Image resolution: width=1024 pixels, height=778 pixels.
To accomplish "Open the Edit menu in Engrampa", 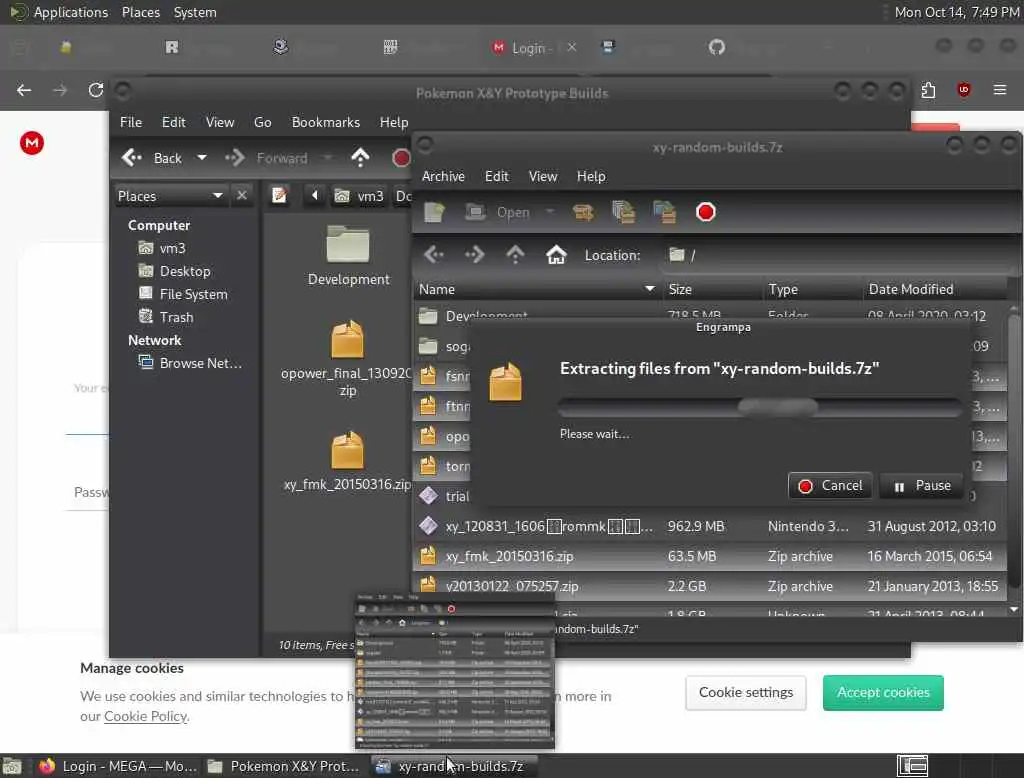I will (x=496, y=176).
